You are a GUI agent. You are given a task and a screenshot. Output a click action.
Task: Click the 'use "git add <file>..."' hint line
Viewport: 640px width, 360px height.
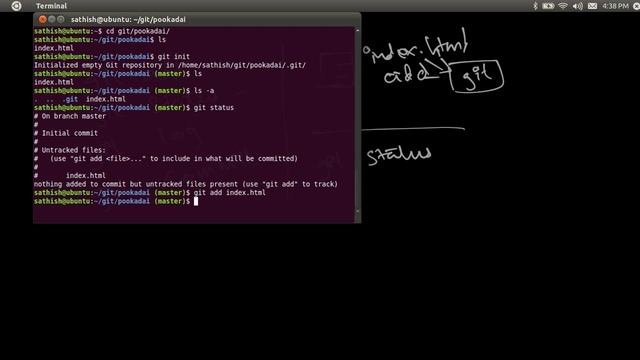[x=166, y=159]
